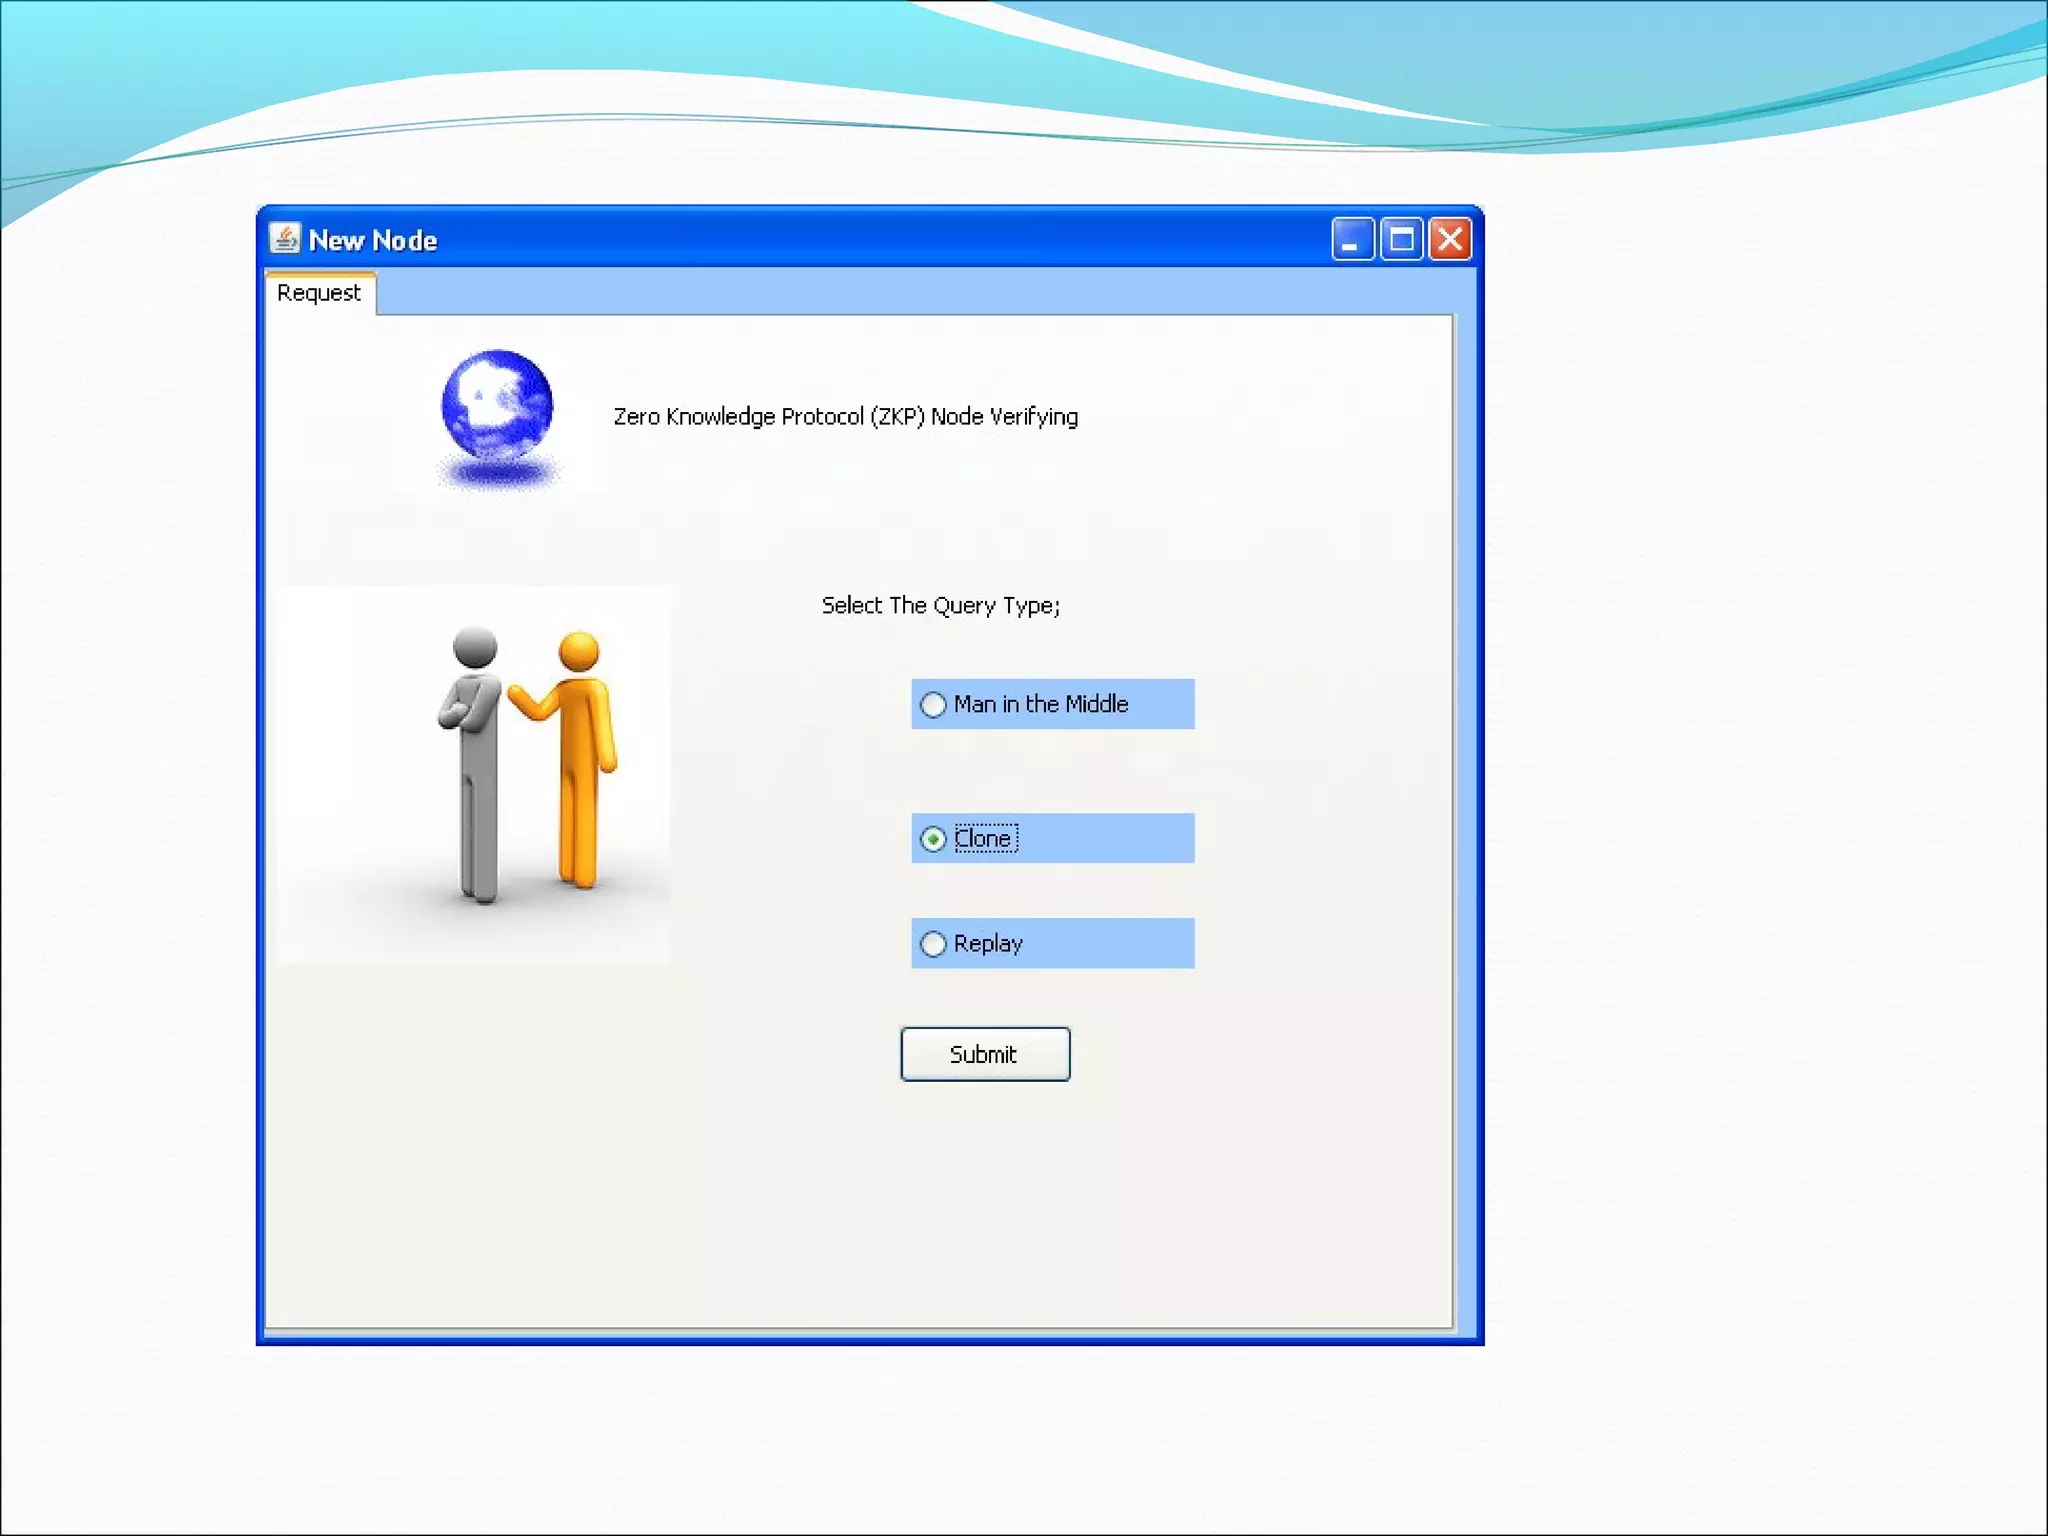
Task: Close the New Node window
Action: [x=1450, y=239]
